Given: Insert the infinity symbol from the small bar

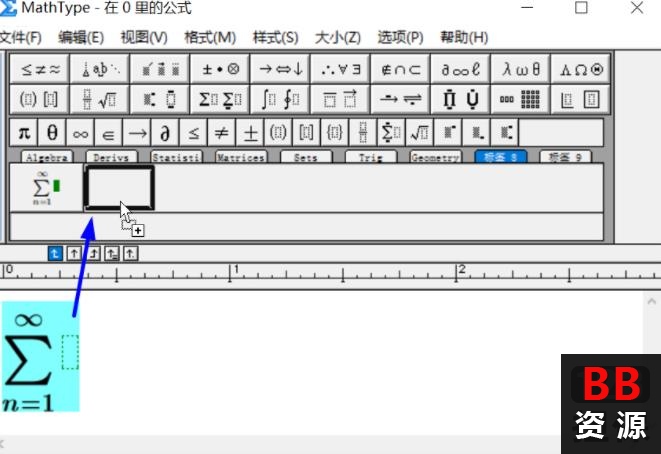Looking at the screenshot, I should pos(80,133).
